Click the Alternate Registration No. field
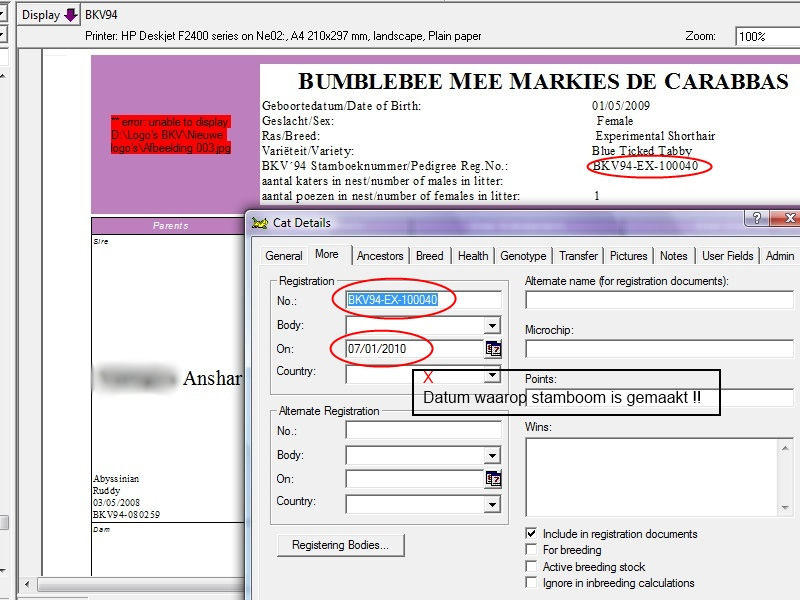Image resolution: width=800 pixels, height=600 pixels. 423,430
